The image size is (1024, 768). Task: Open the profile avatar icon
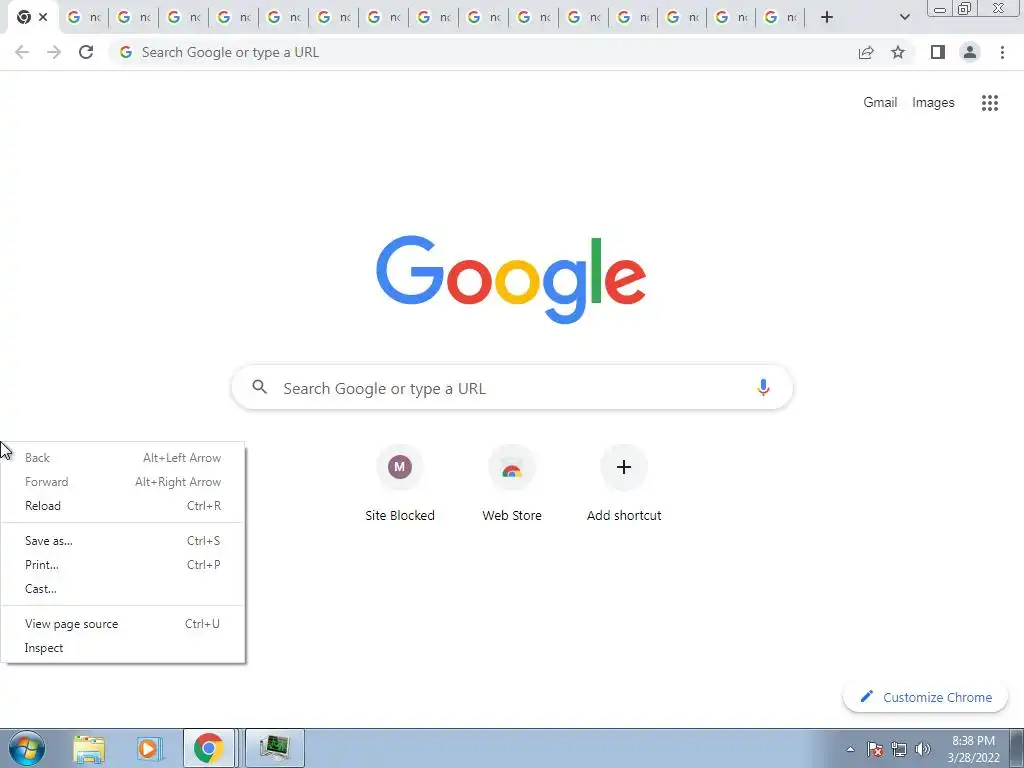(x=970, y=52)
